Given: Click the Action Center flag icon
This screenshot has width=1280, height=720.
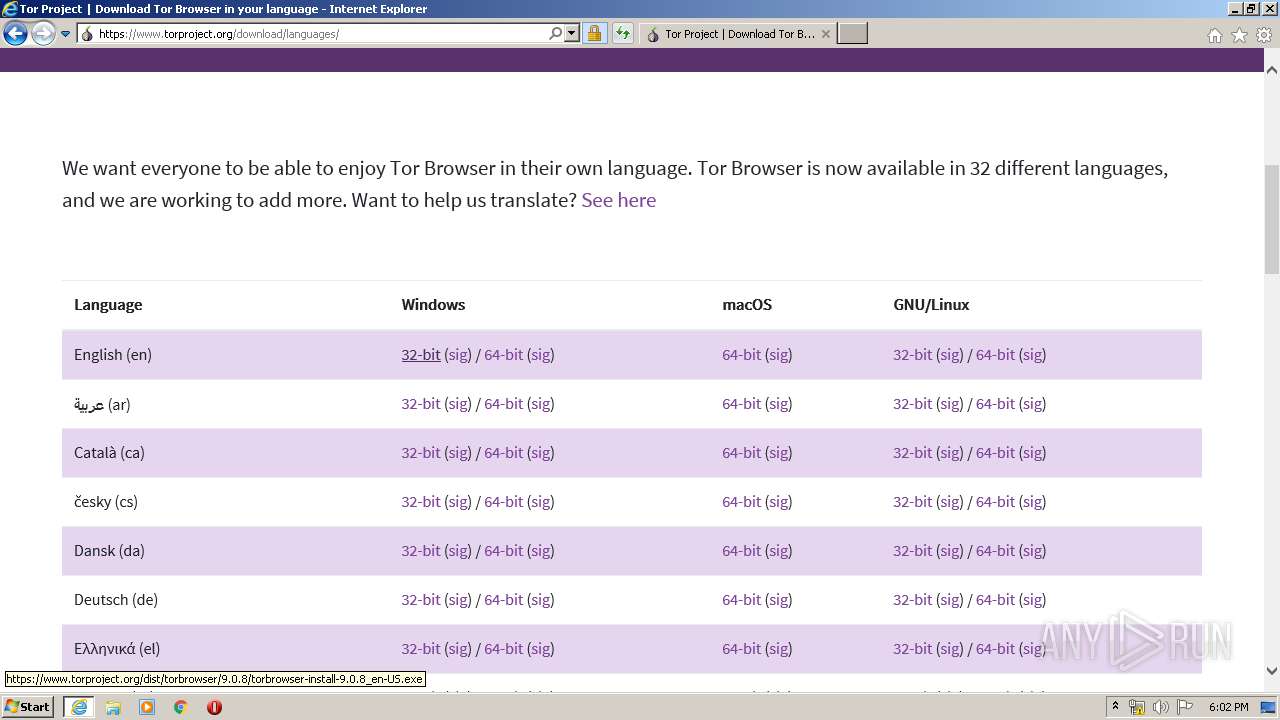Looking at the screenshot, I should pyautogui.click(x=1184, y=707).
